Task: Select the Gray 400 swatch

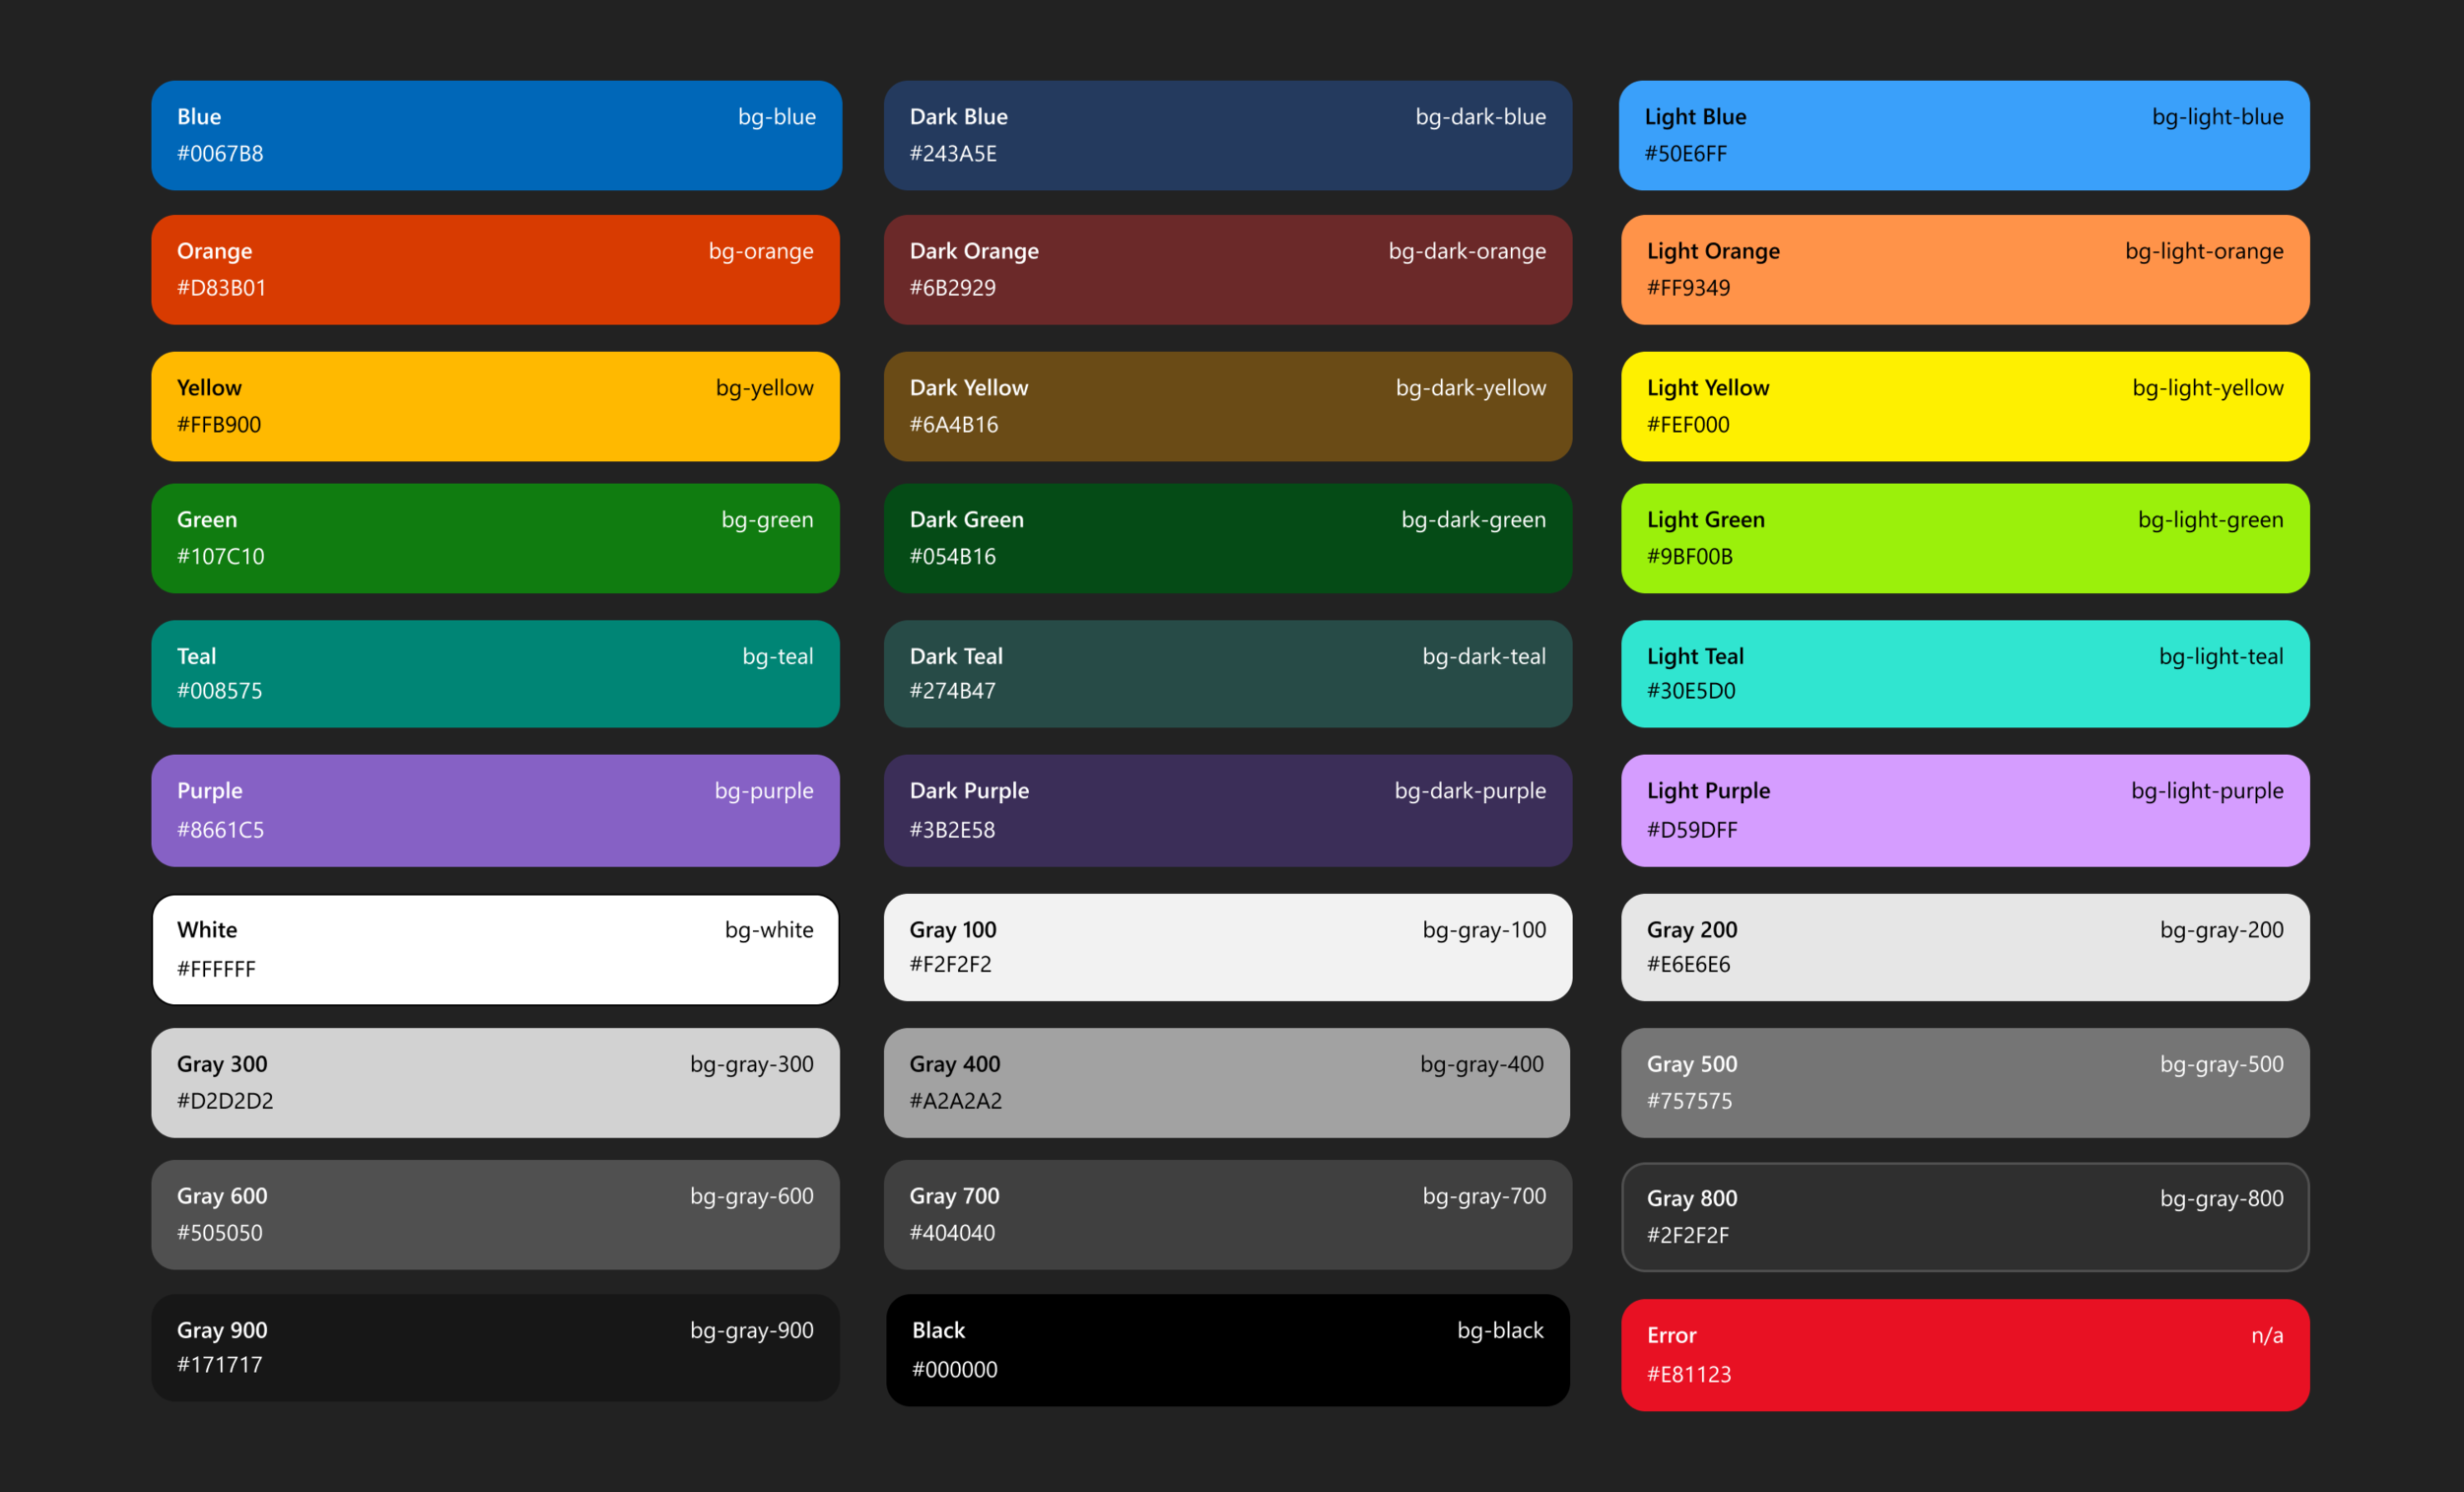Action: point(1226,1082)
